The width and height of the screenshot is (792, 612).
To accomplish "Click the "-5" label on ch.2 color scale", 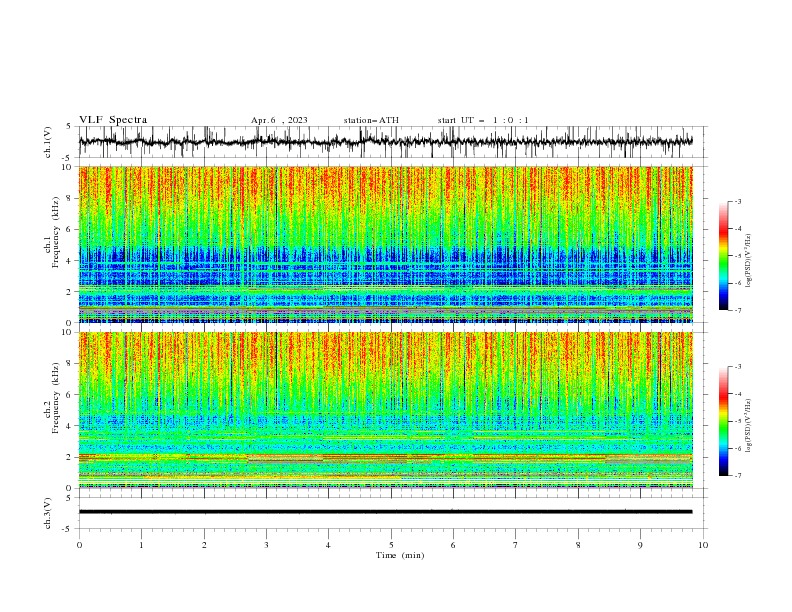I will (738, 421).
